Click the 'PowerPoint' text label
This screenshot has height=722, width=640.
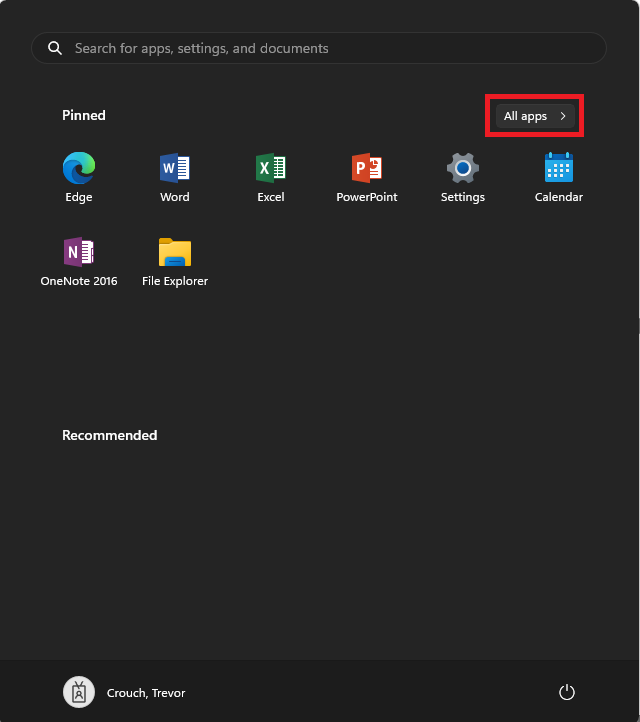click(367, 197)
